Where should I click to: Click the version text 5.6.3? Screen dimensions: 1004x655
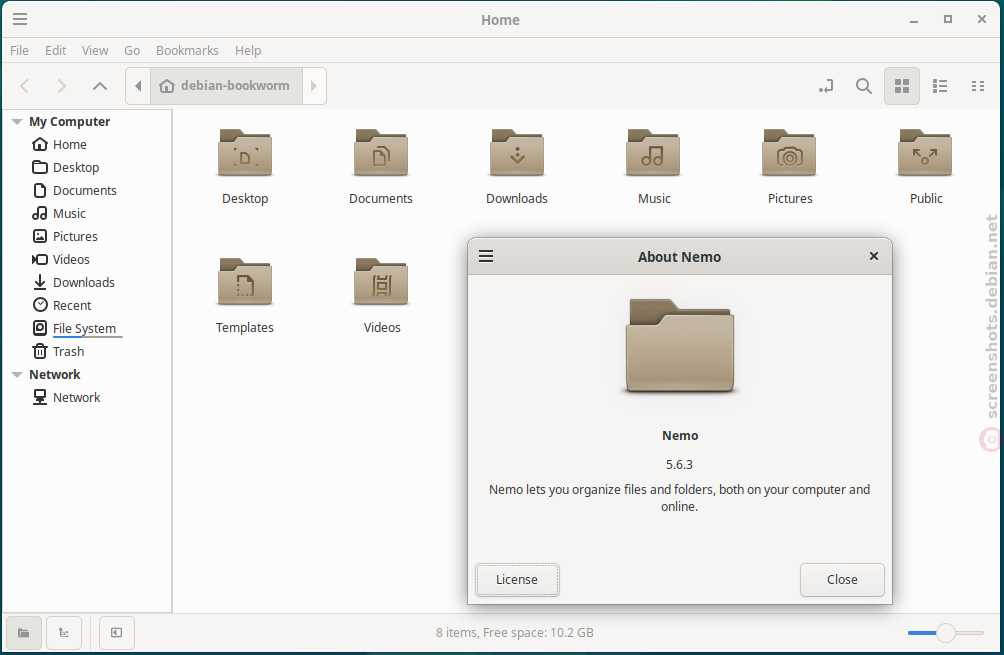679,465
